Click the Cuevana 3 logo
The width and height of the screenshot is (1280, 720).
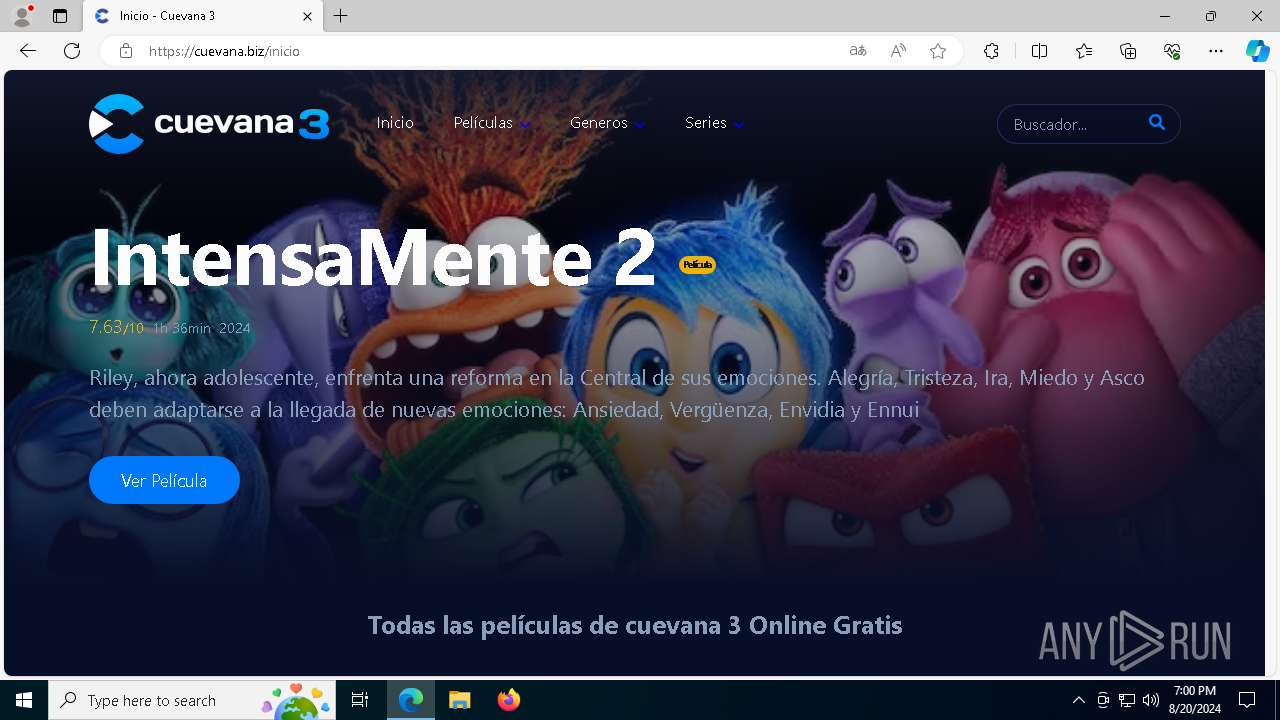[209, 124]
